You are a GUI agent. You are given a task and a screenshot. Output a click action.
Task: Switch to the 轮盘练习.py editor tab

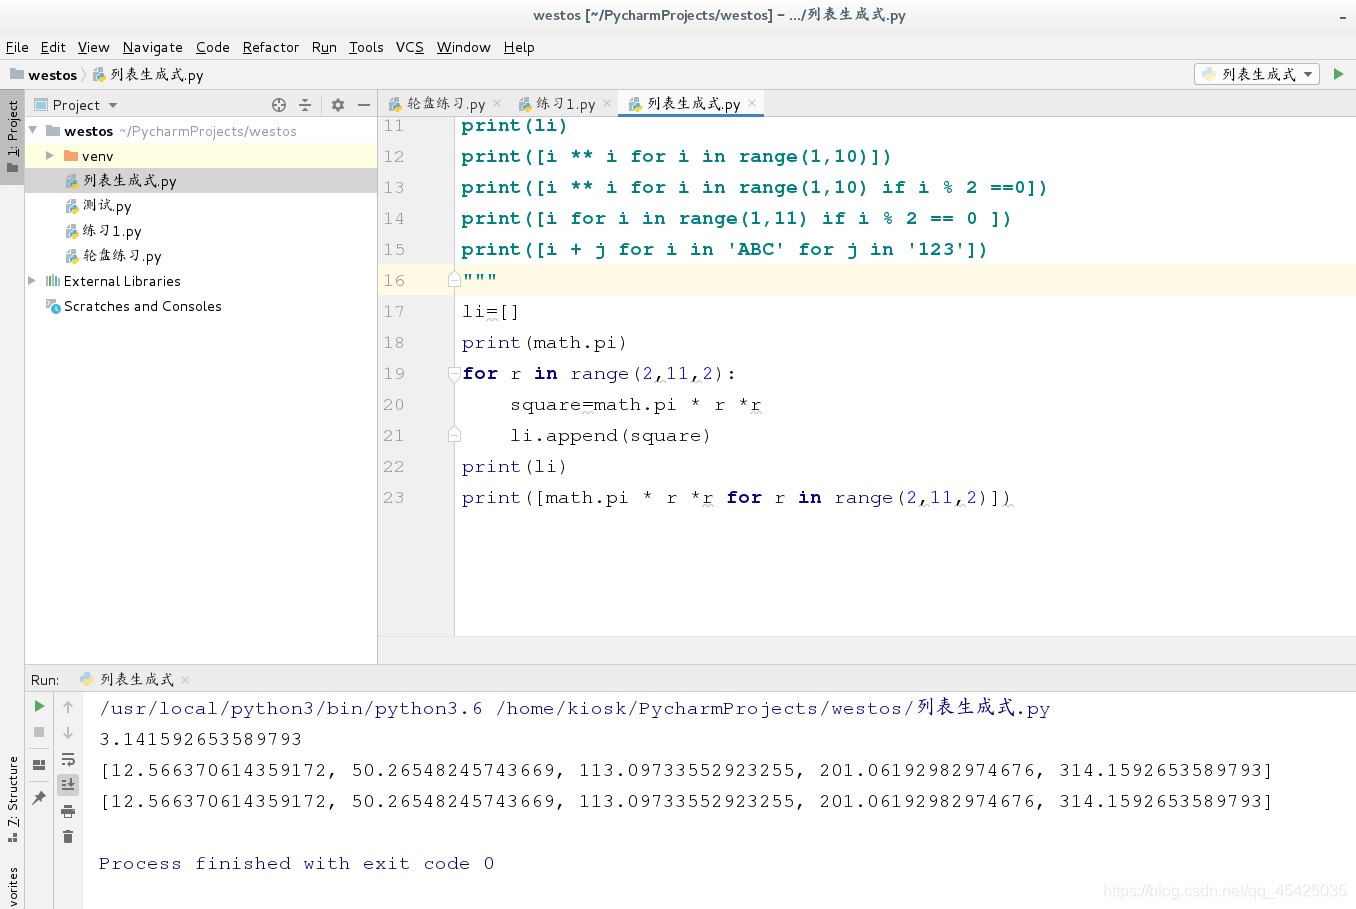click(x=445, y=104)
